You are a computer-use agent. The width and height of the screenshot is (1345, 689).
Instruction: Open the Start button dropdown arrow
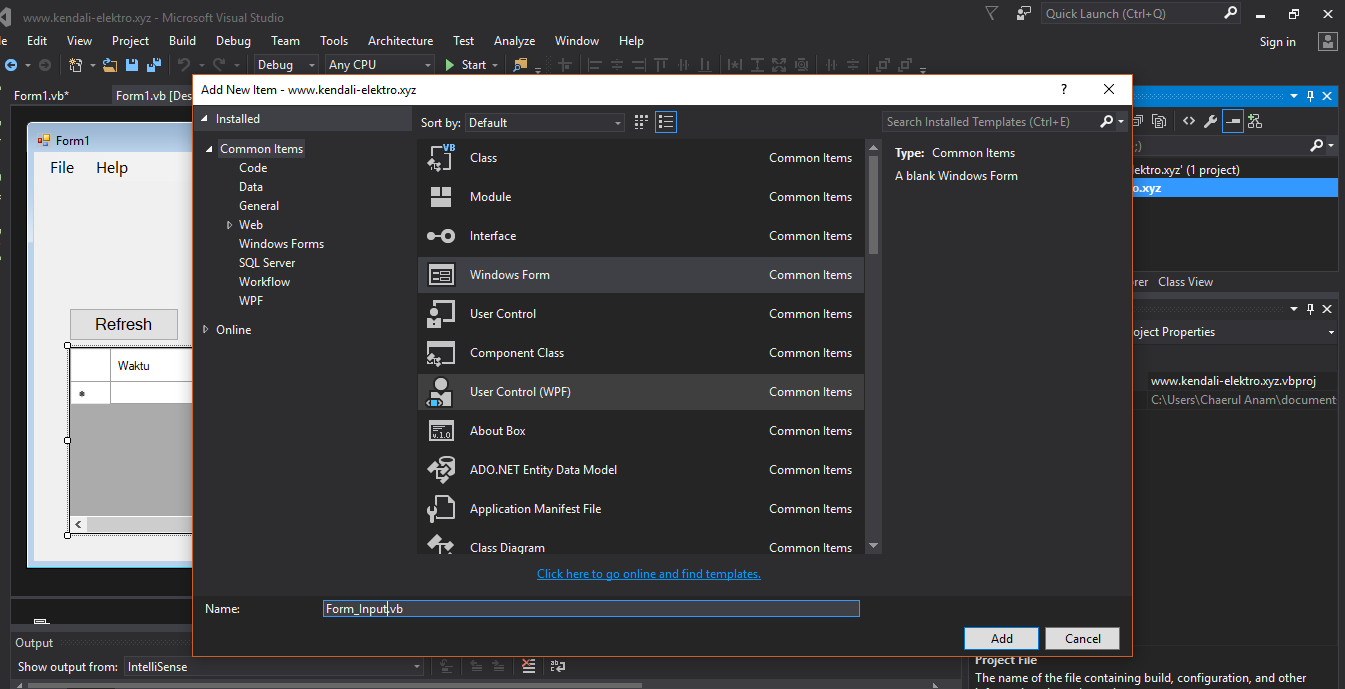[x=496, y=65]
